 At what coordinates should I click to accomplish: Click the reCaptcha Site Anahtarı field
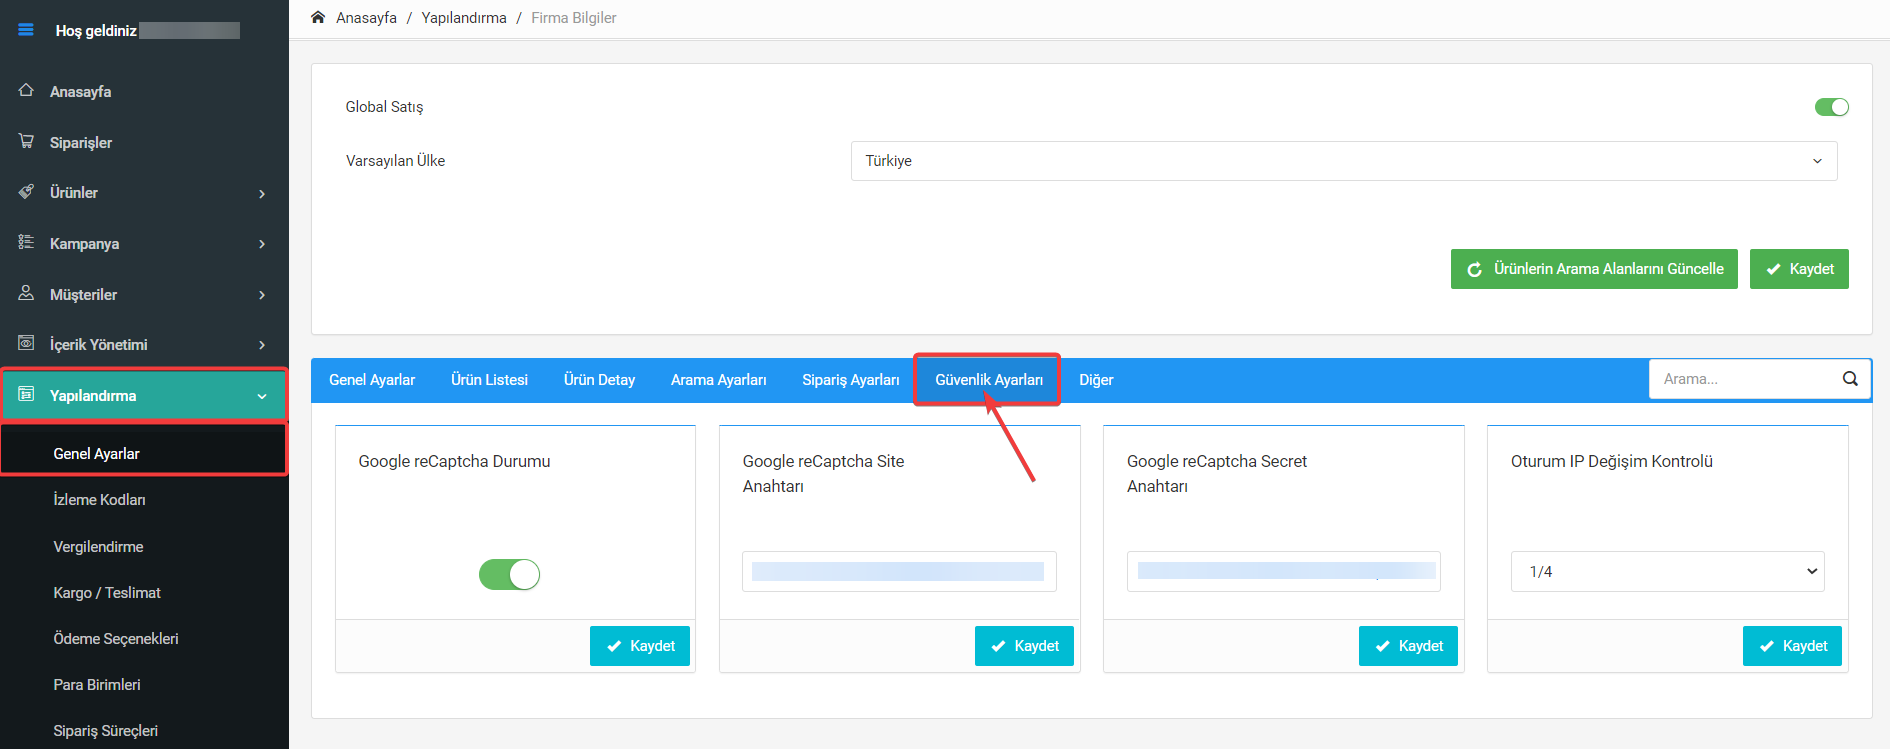[x=899, y=571]
